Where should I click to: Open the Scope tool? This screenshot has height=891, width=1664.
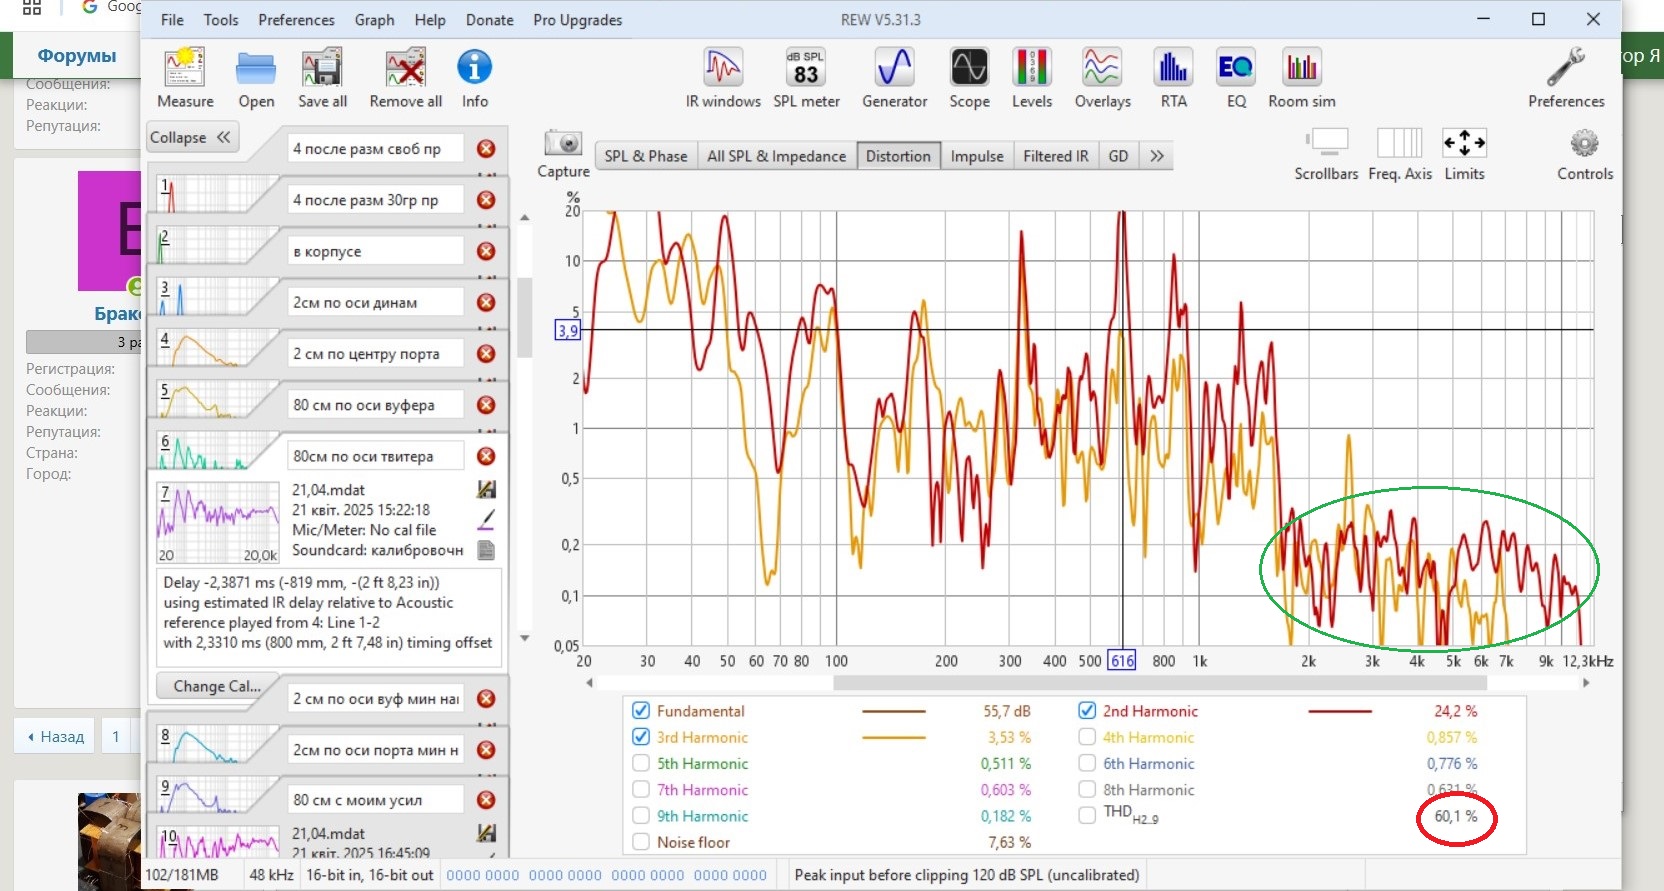click(969, 68)
